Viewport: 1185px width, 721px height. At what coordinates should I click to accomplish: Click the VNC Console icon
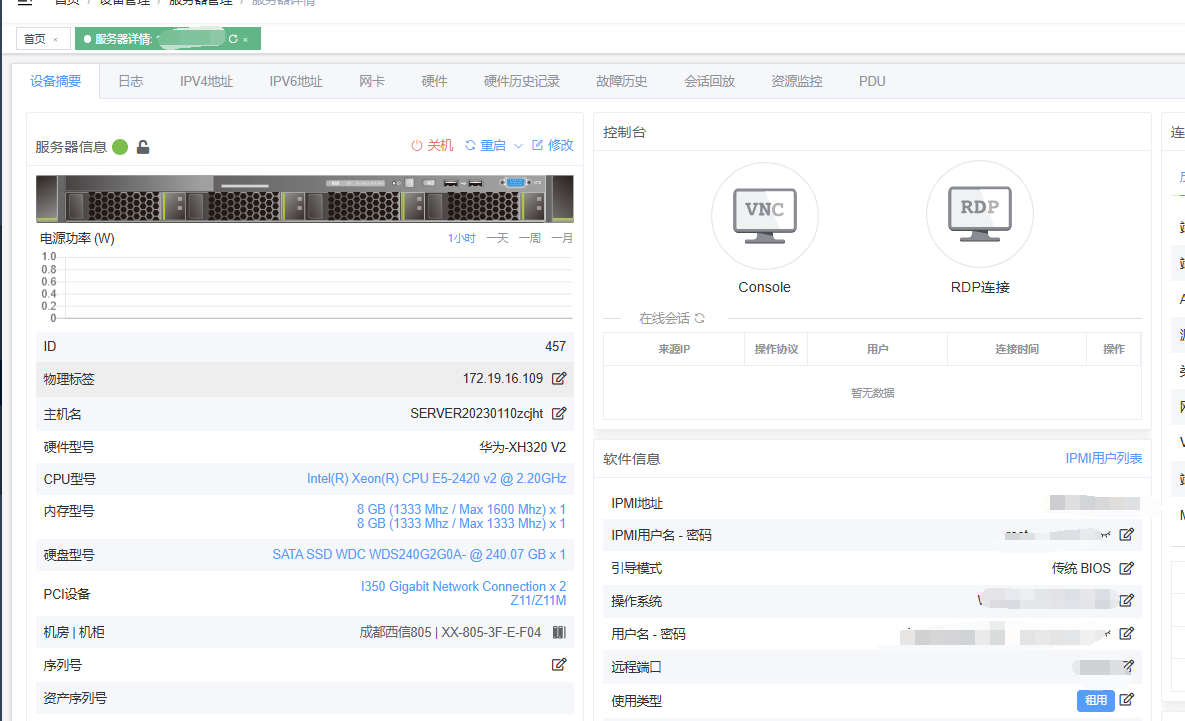[x=764, y=214]
